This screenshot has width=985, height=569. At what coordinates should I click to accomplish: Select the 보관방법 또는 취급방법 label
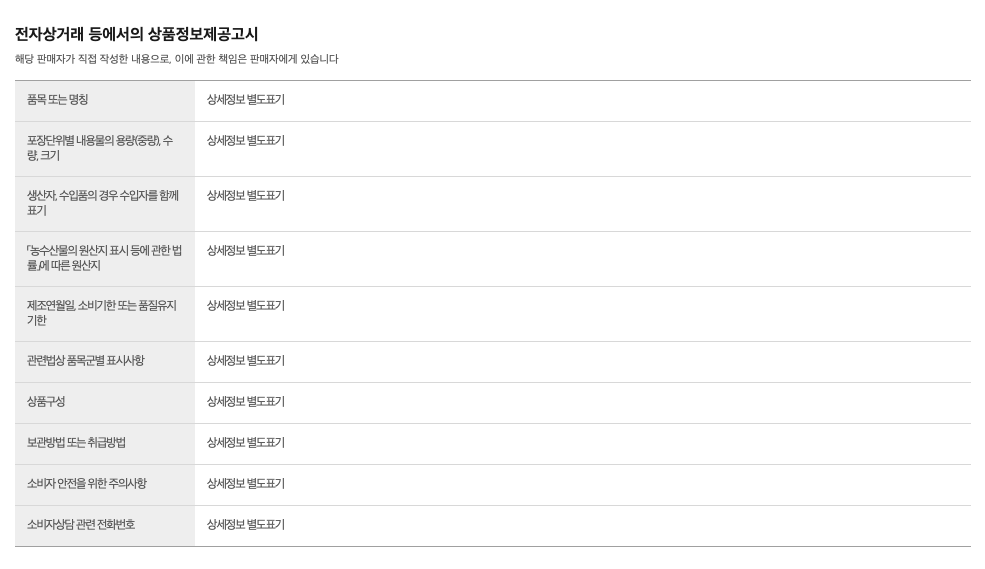click(76, 443)
